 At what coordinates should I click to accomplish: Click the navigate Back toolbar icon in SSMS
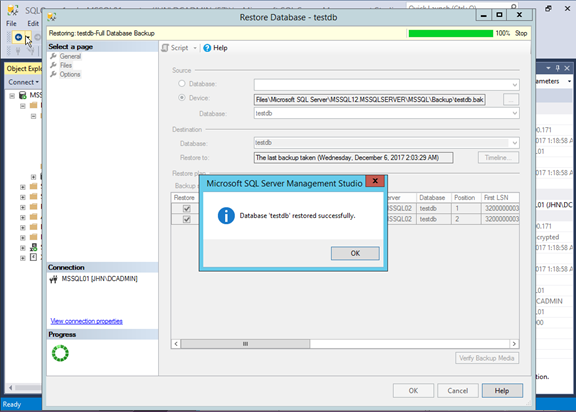[x=18, y=37]
